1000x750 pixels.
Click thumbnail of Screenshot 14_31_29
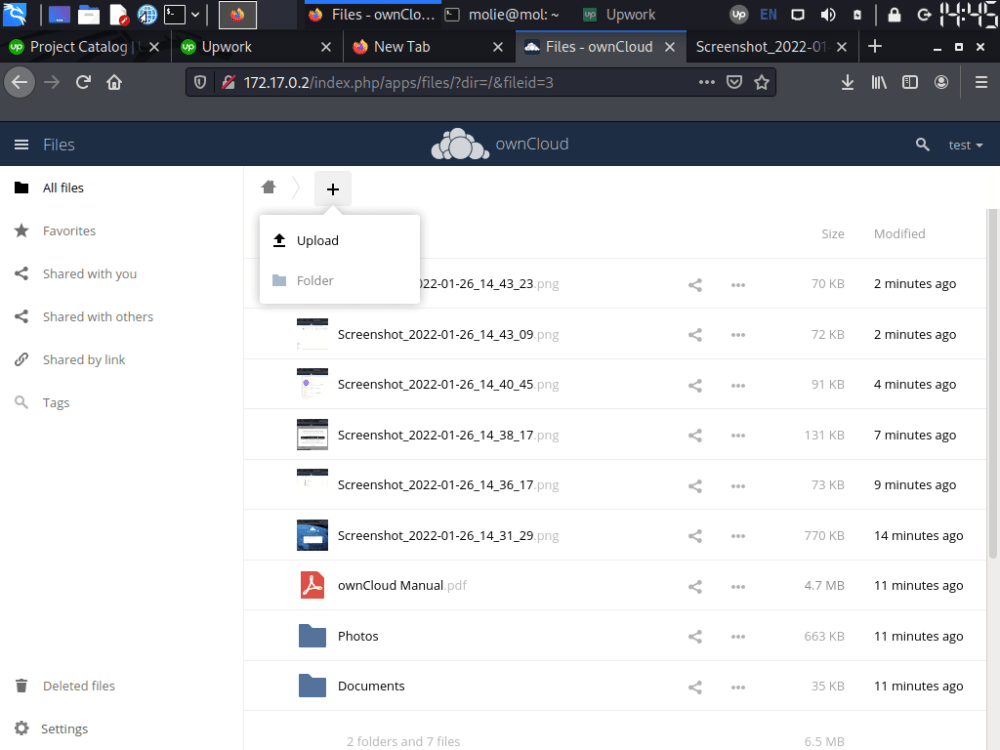pos(312,535)
